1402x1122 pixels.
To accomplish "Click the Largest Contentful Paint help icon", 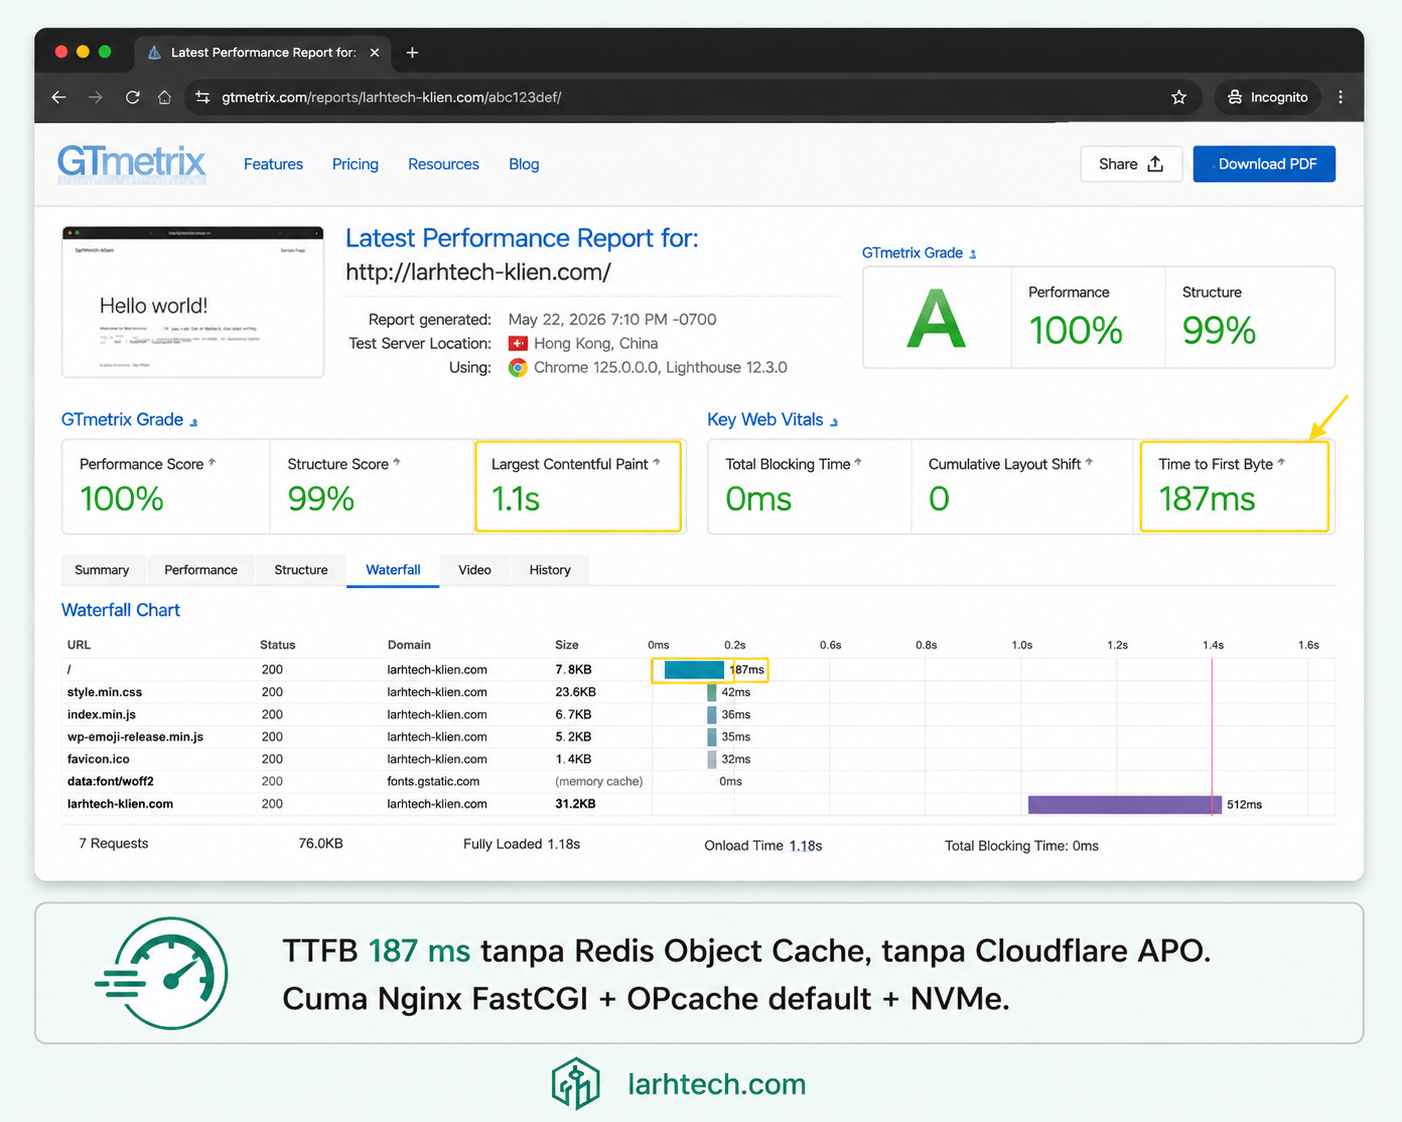I will [656, 462].
